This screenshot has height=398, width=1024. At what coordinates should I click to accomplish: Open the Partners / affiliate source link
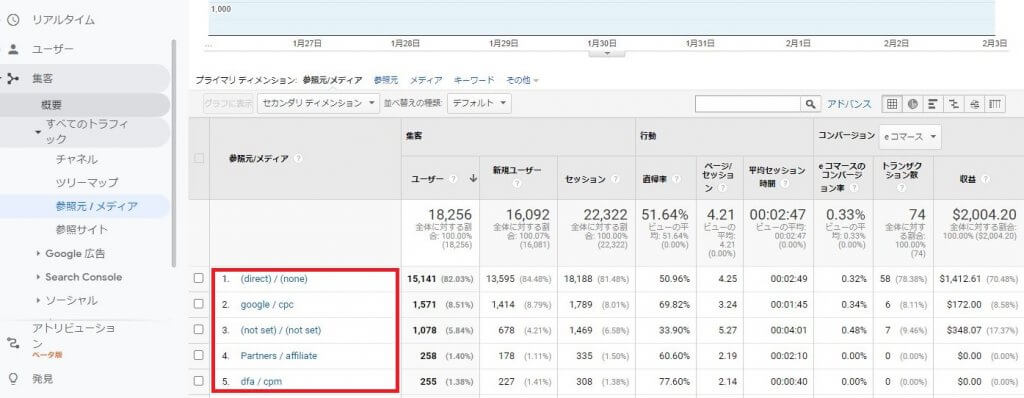click(279, 356)
